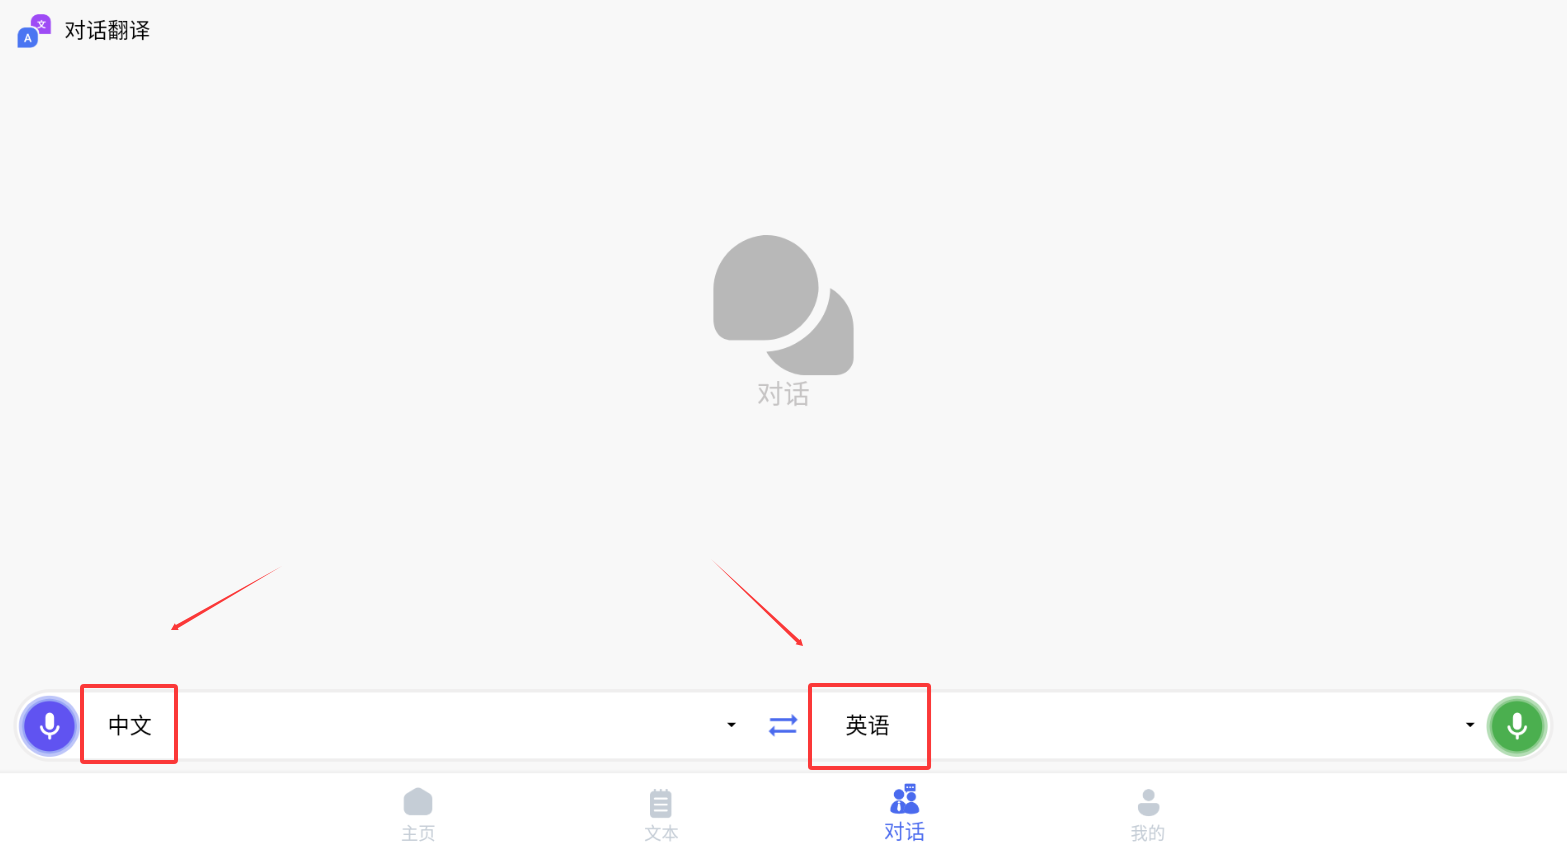
Task: Swap languages with the blue arrows icon
Action: pos(783,725)
